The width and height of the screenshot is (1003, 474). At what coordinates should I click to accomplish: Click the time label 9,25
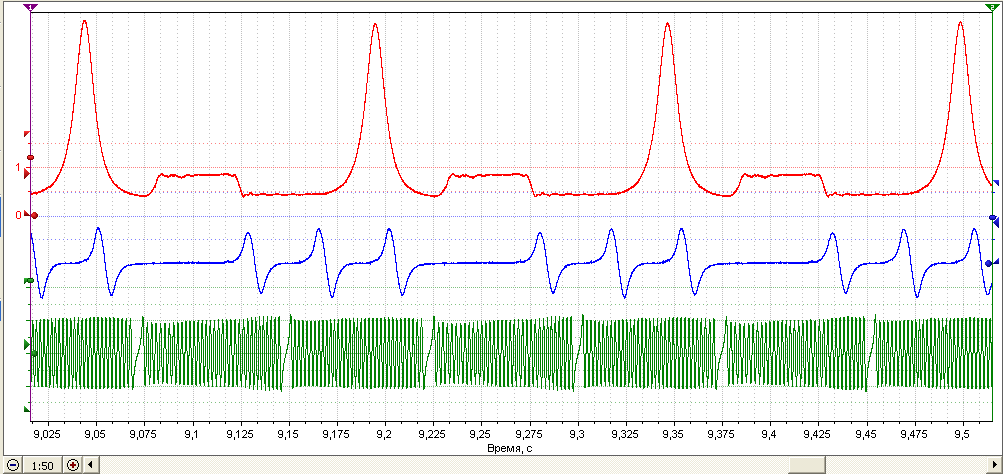coord(481,433)
